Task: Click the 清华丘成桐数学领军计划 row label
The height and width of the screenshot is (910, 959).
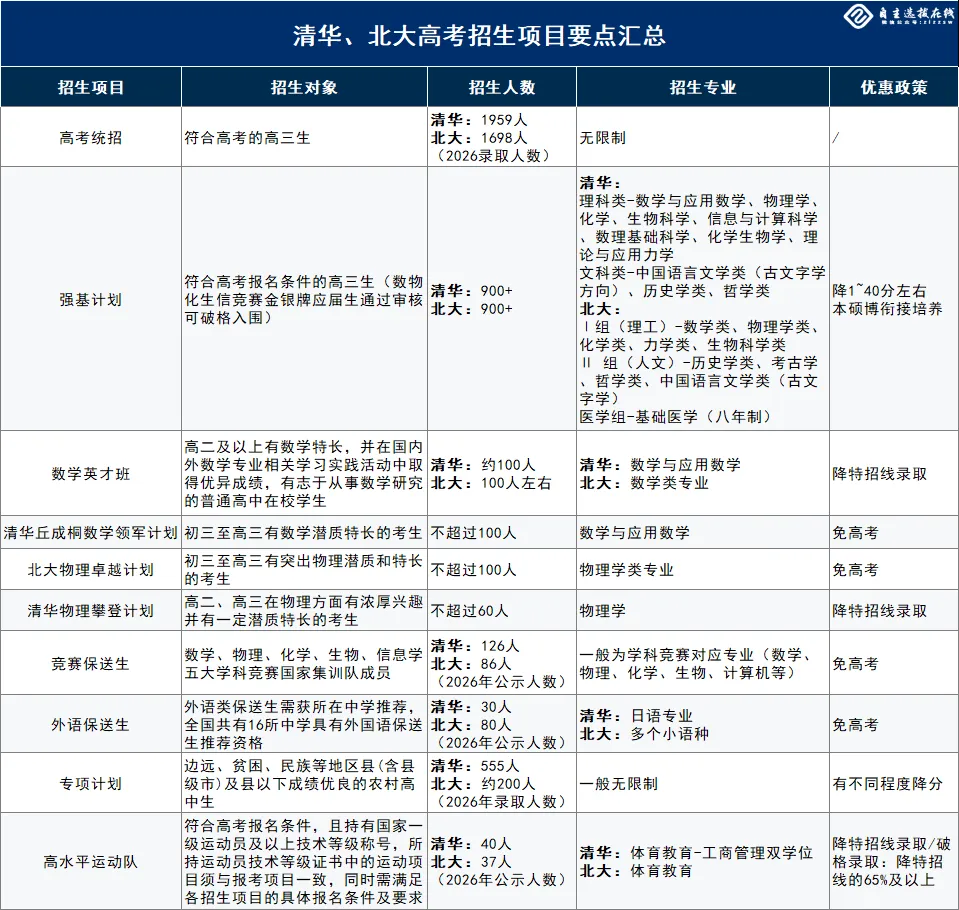Action: point(91,532)
